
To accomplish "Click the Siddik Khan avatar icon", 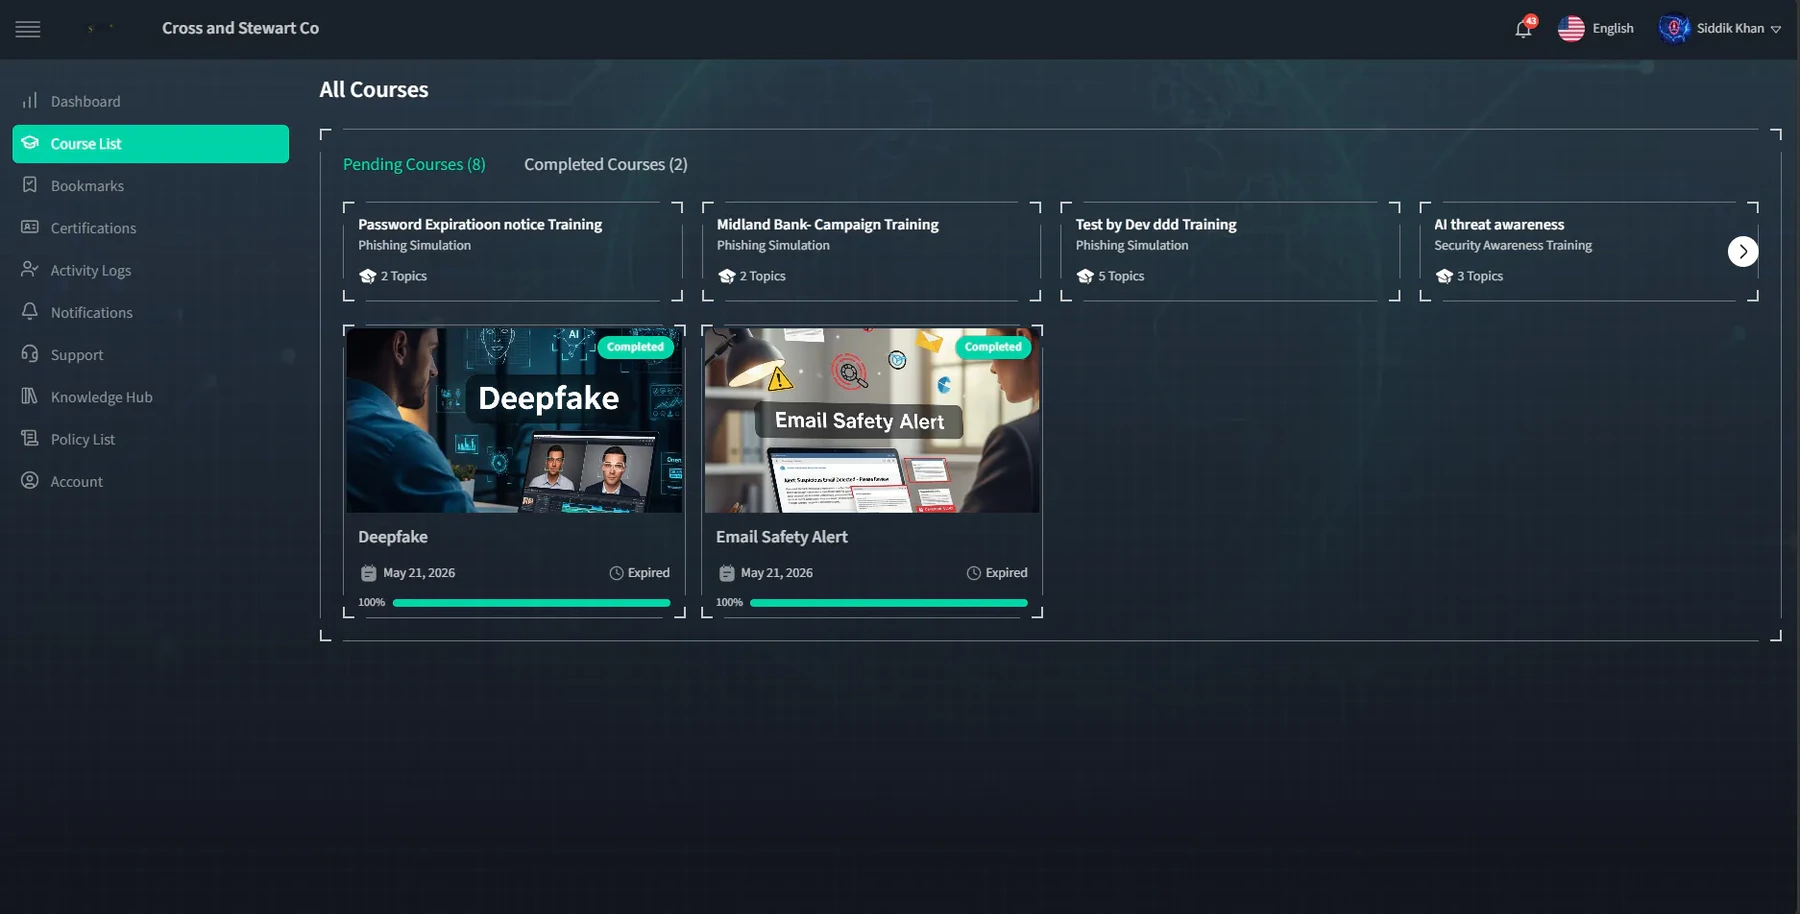I will pos(1674,28).
